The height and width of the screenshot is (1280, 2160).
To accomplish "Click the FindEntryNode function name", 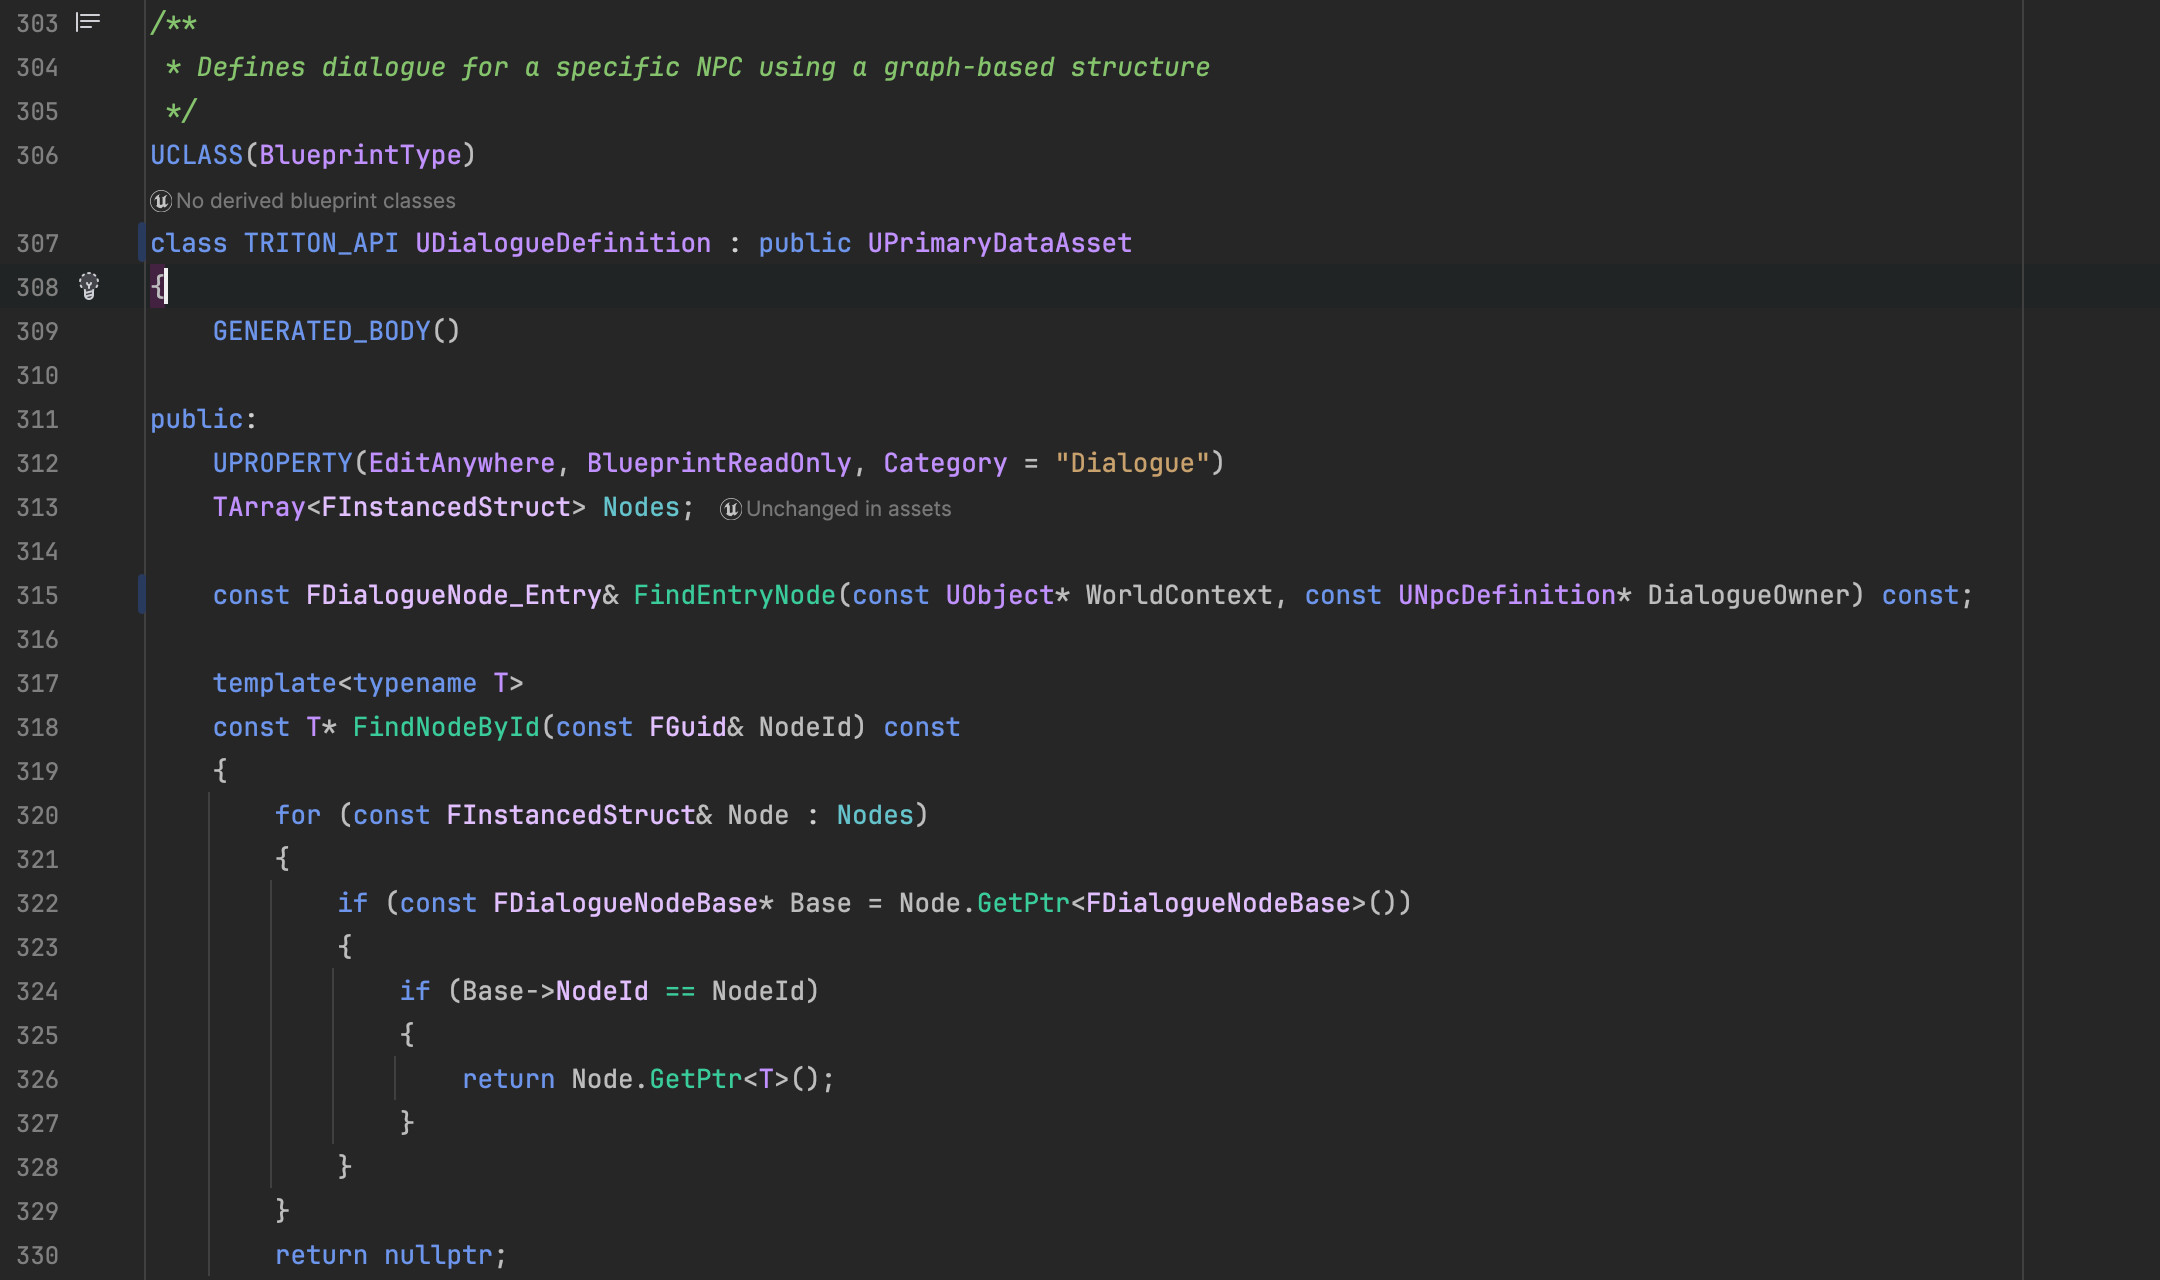I will tap(734, 595).
